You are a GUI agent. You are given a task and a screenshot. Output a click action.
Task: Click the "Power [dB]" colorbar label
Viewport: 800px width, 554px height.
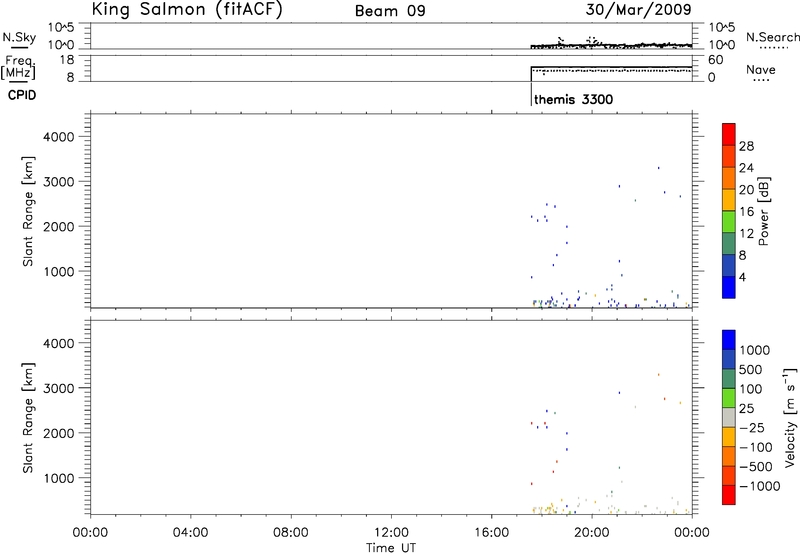click(x=764, y=211)
